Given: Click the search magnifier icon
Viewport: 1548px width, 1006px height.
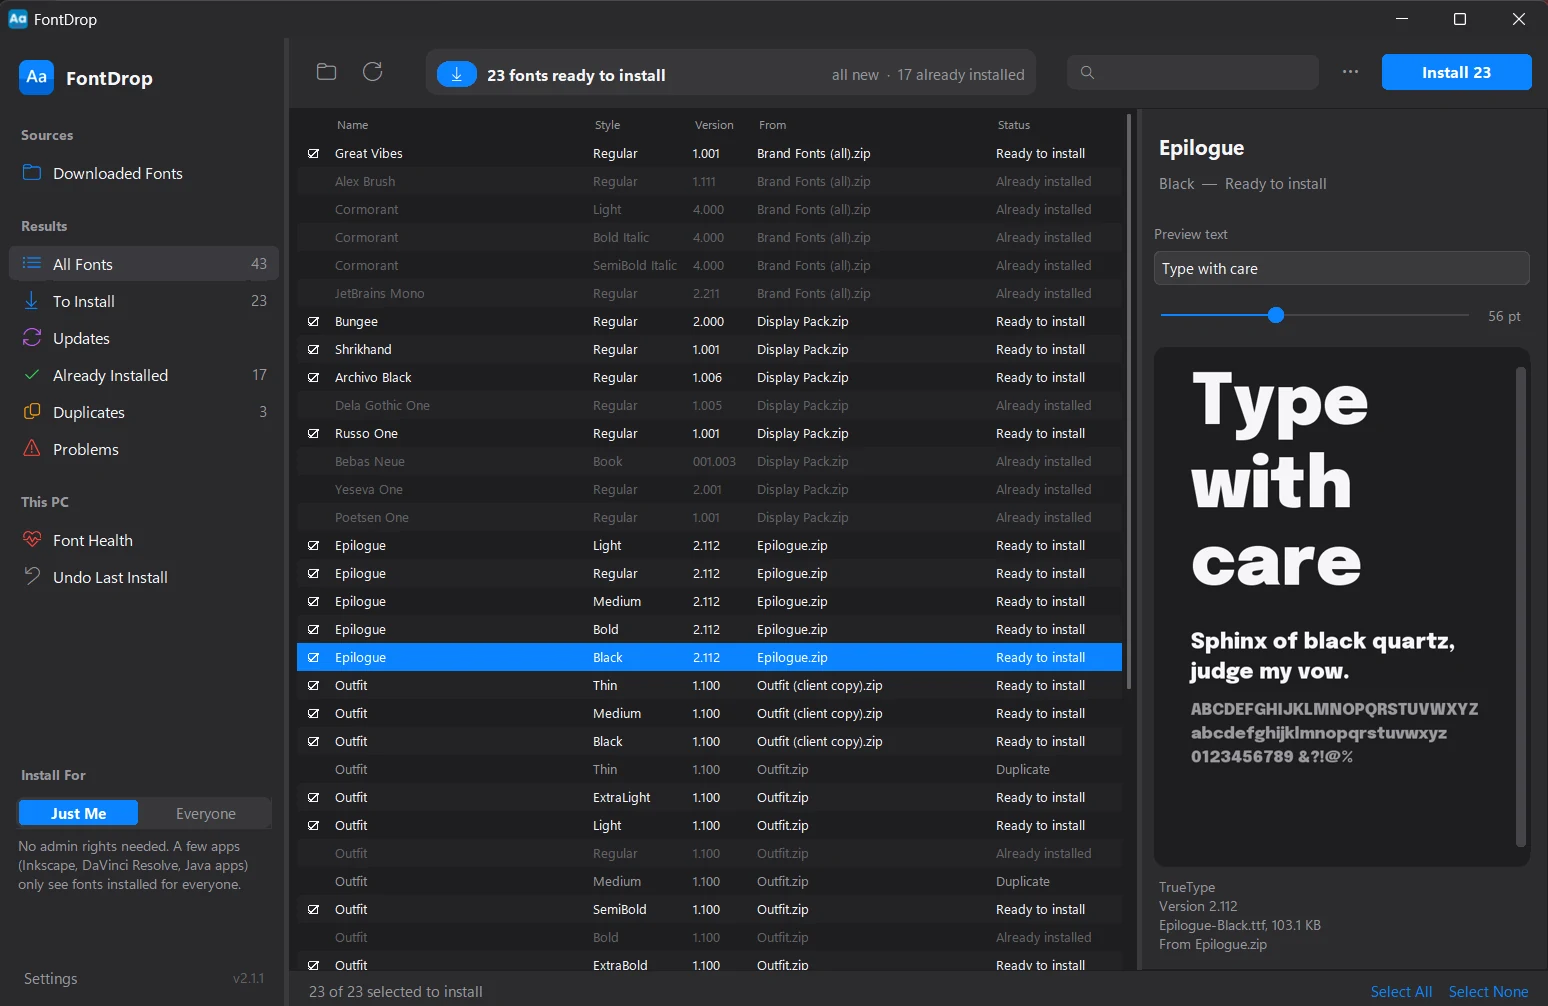Looking at the screenshot, I should 1088,72.
